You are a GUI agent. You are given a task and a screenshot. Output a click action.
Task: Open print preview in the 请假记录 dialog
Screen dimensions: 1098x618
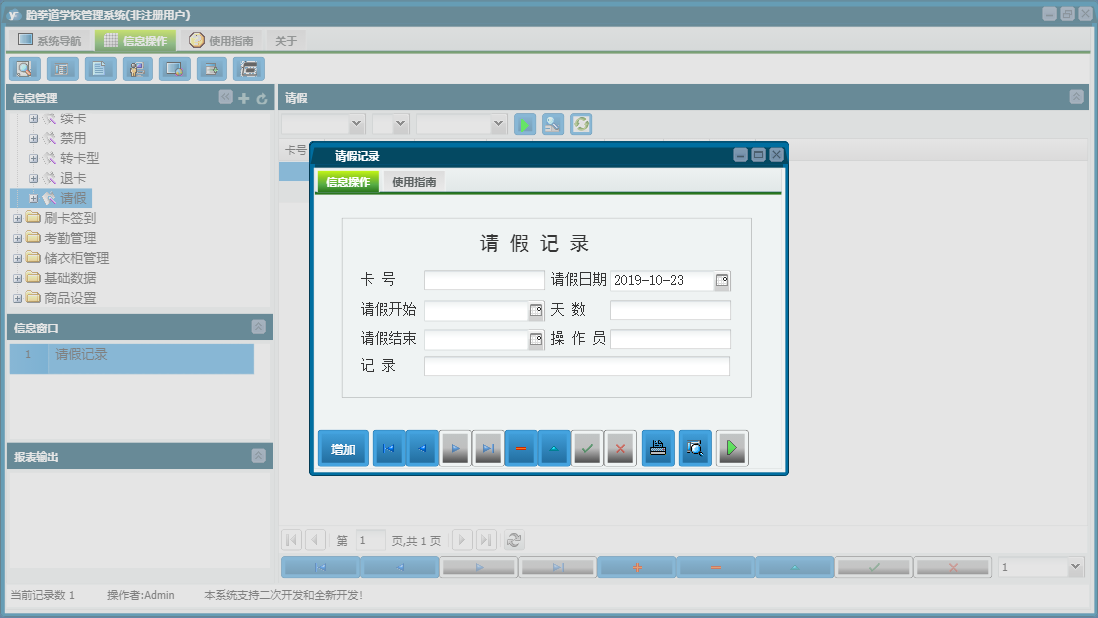[695, 448]
